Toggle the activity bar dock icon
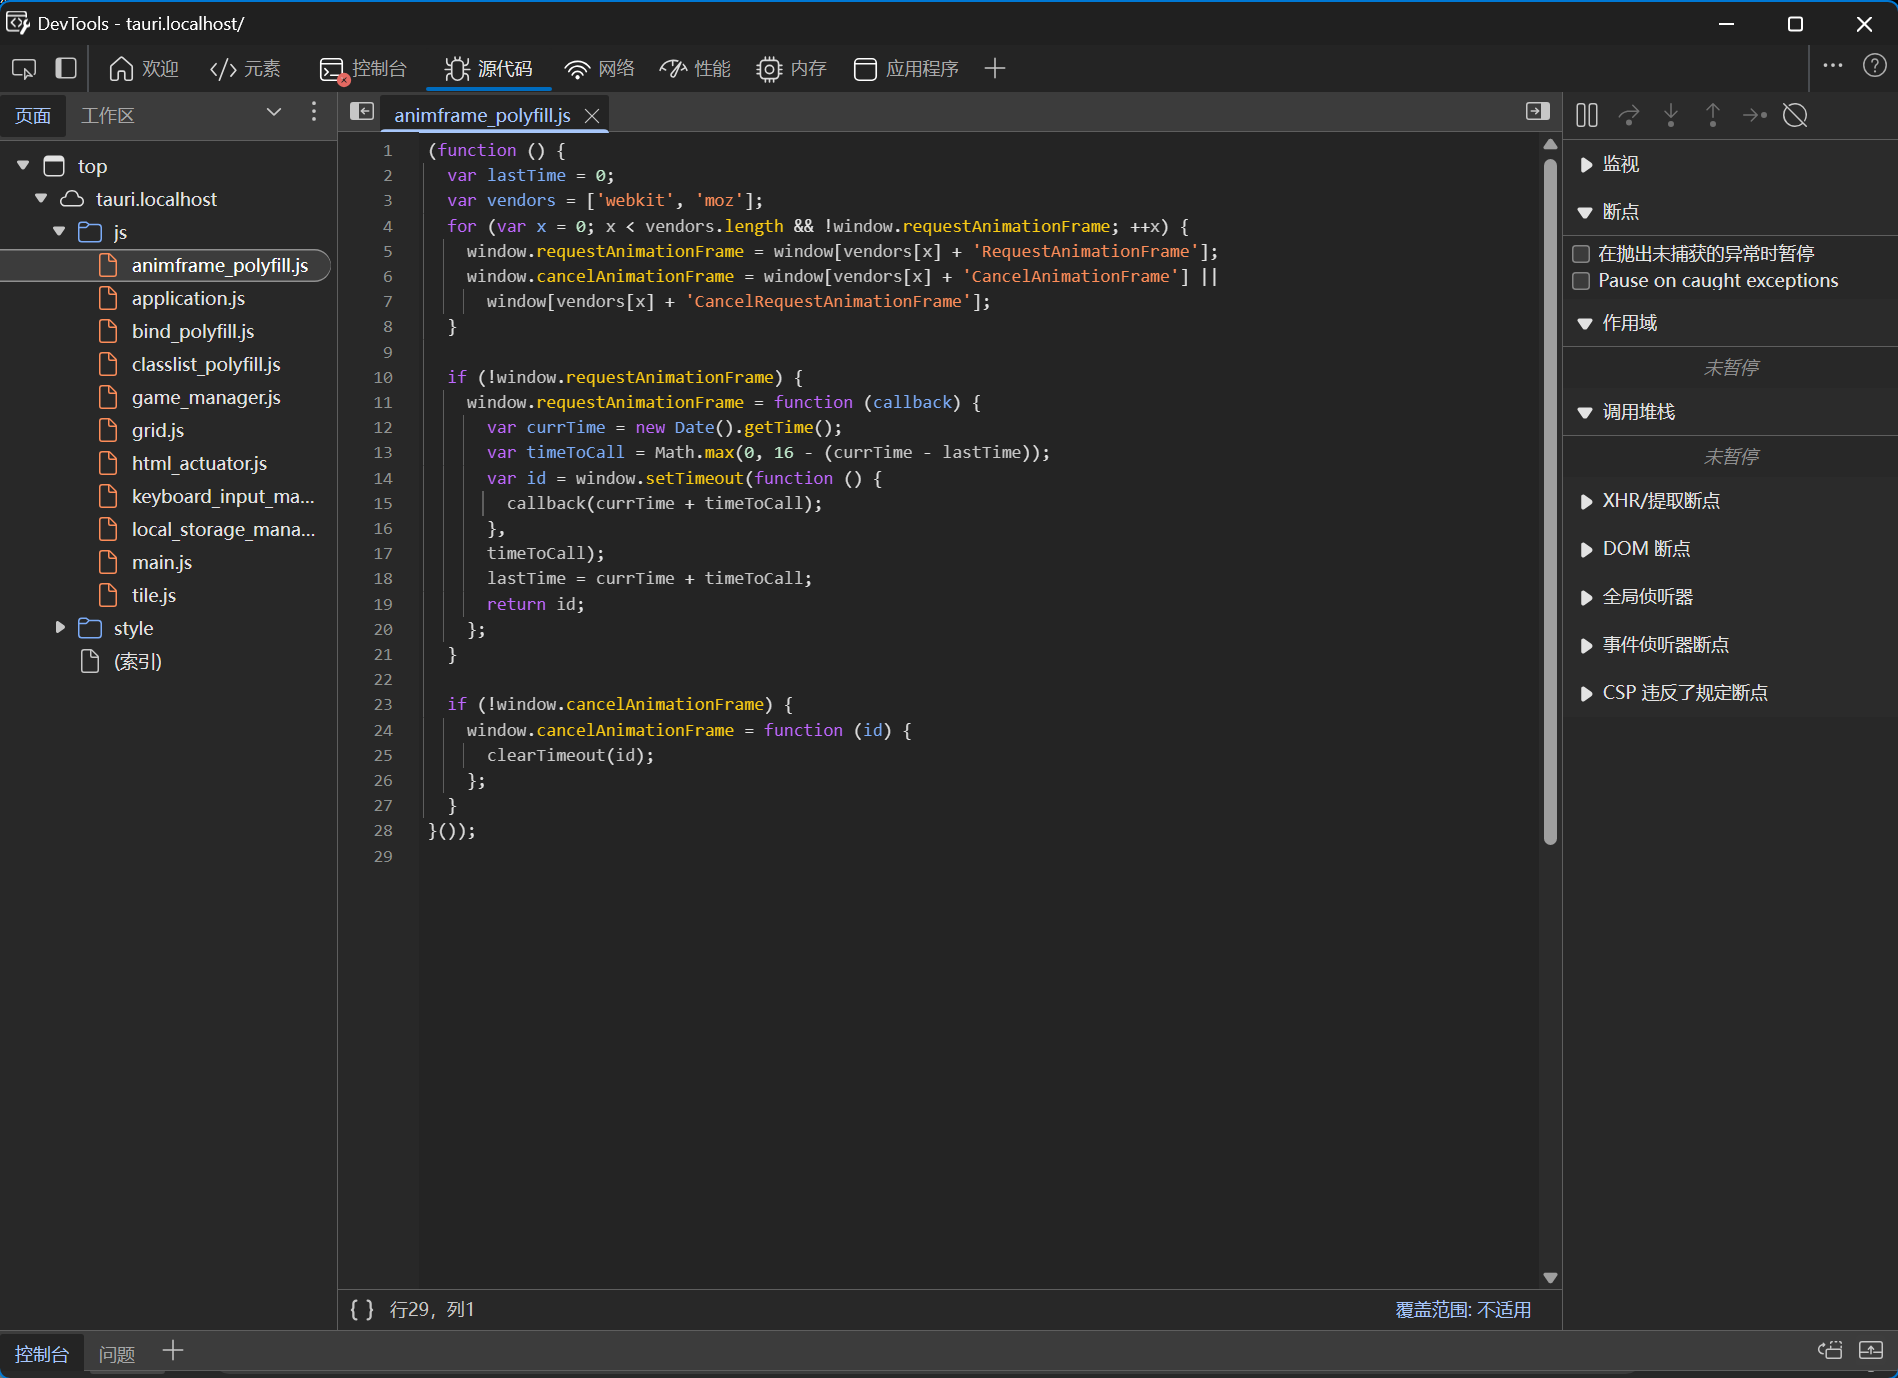 point(66,68)
